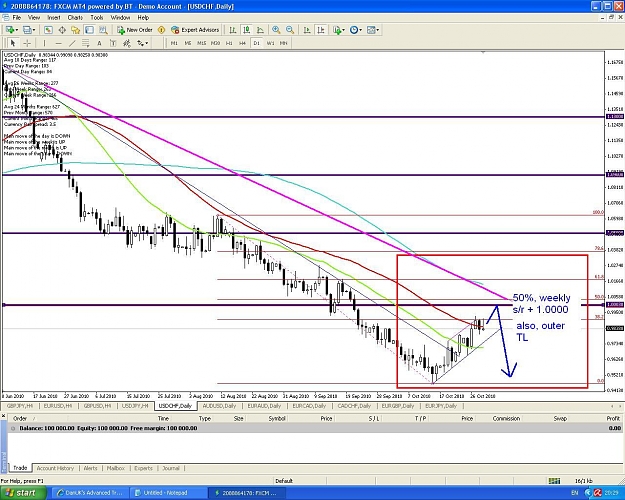This screenshot has width=625, height=500.
Task: Open the Indicators list icon
Action: tap(337, 30)
